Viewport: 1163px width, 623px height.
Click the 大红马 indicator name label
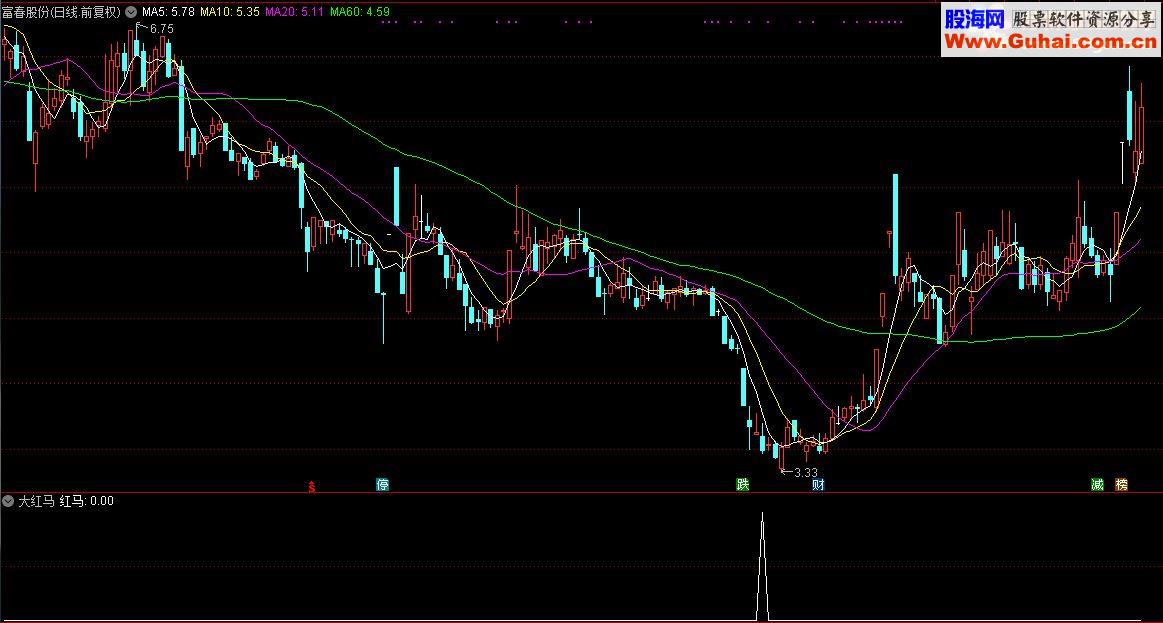(x=36, y=501)
